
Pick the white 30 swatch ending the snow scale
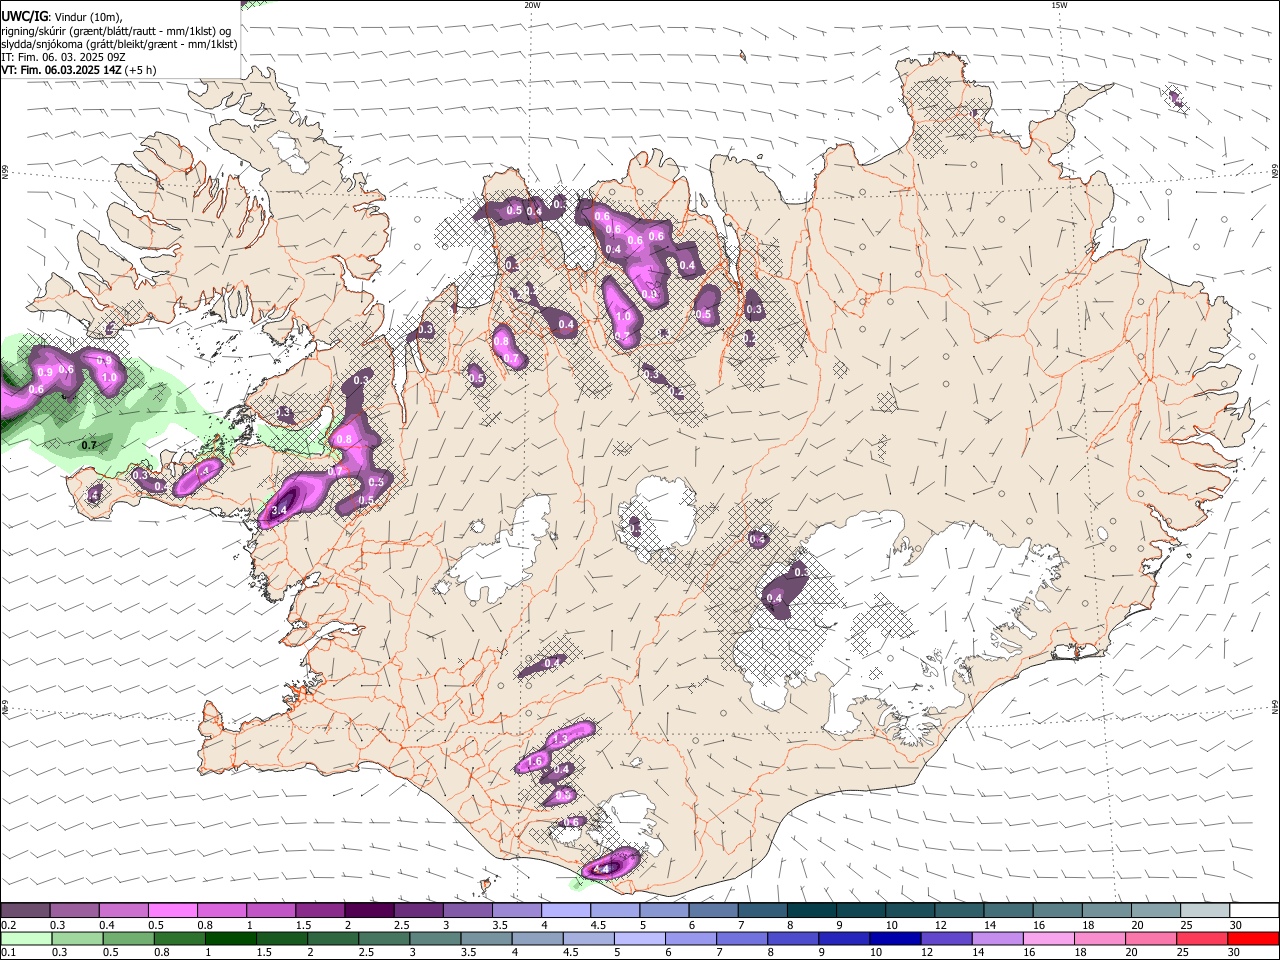point(1255,911)
